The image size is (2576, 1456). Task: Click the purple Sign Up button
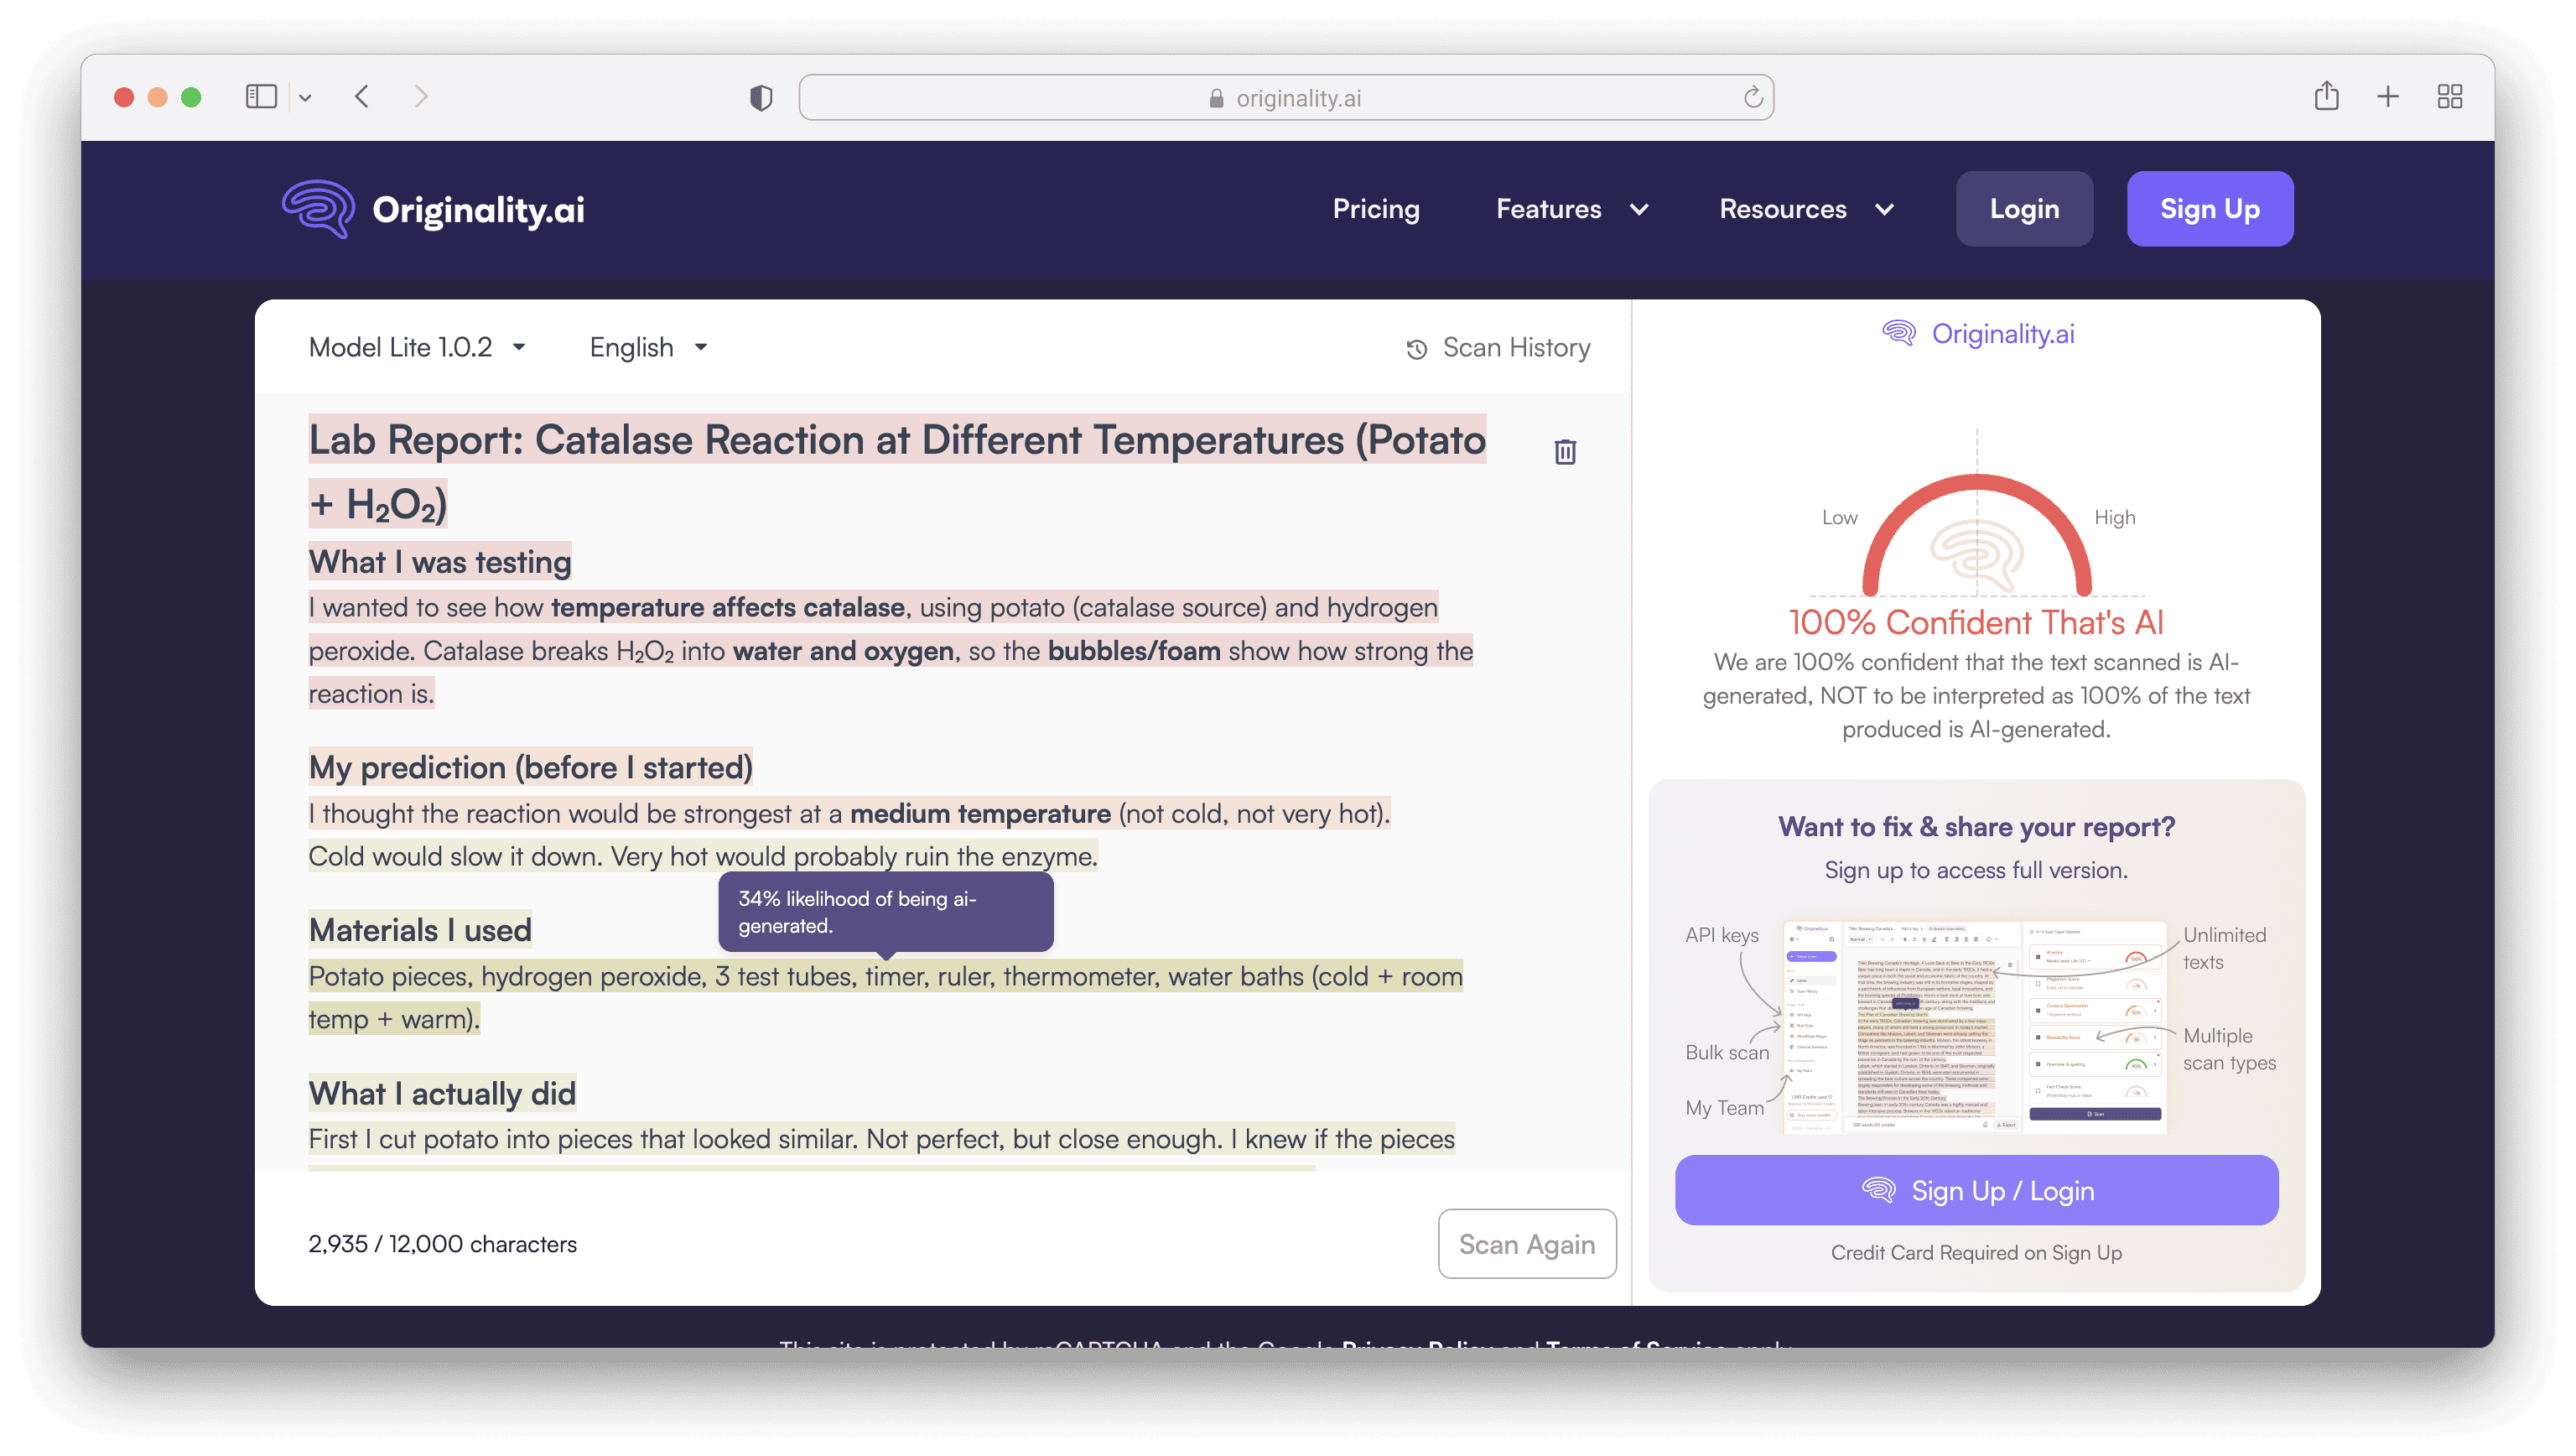pos(2209,209)
